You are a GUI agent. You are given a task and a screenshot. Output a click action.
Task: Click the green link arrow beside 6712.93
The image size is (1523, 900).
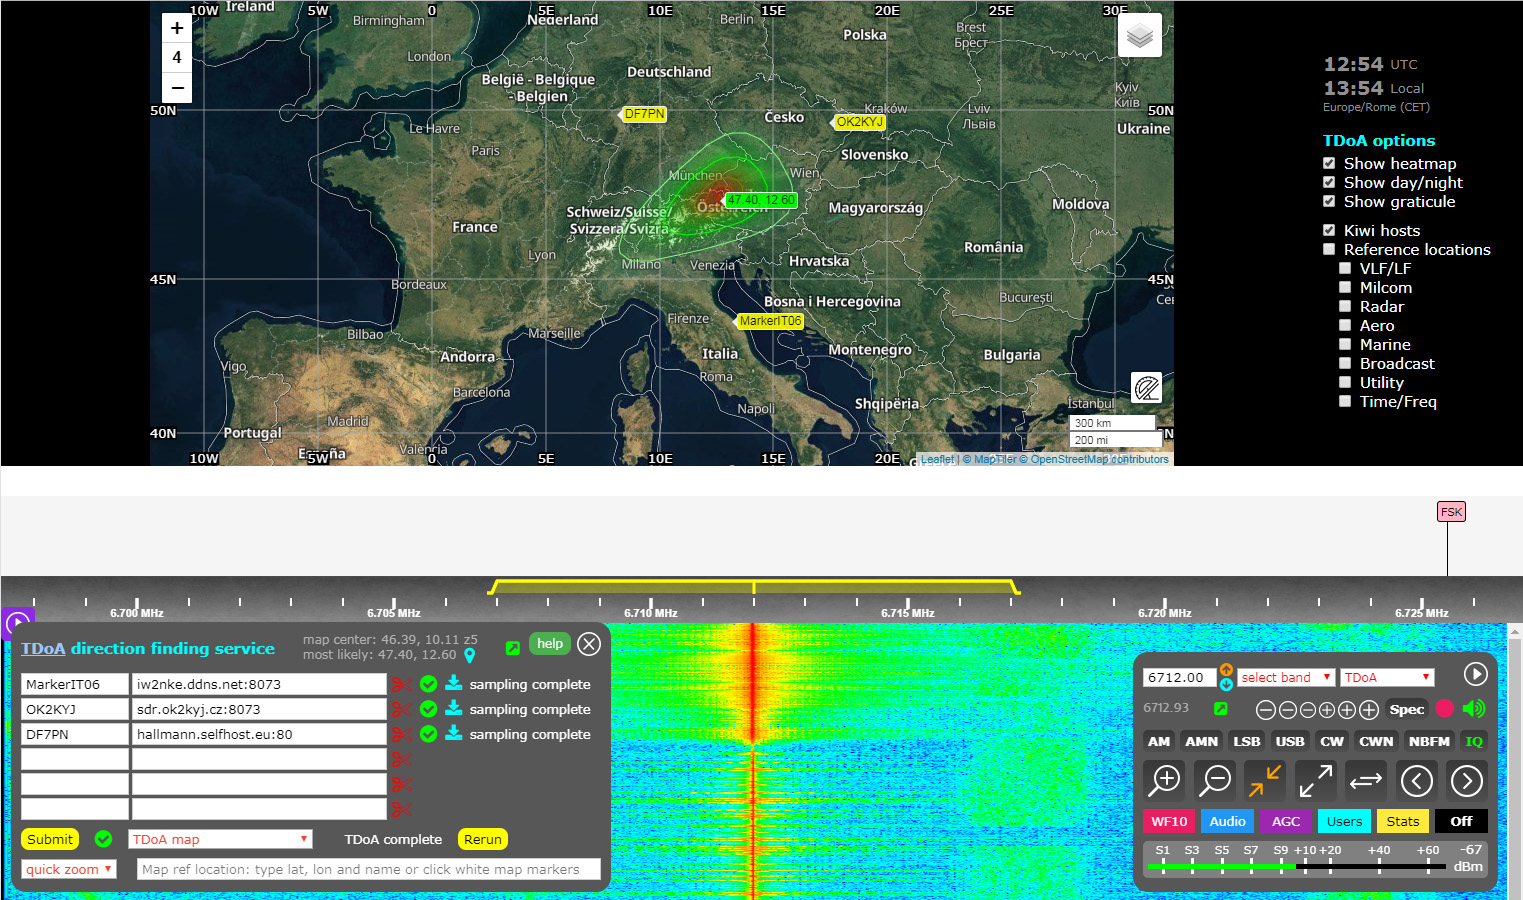pyautogui.click(x=1220, y=708)
